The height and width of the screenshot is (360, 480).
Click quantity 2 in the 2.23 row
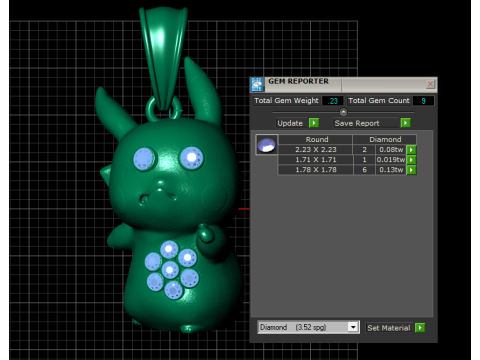coord(364,150)
